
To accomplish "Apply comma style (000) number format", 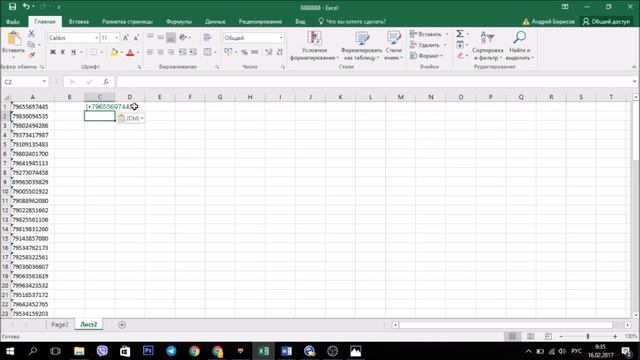I will 255,52.
